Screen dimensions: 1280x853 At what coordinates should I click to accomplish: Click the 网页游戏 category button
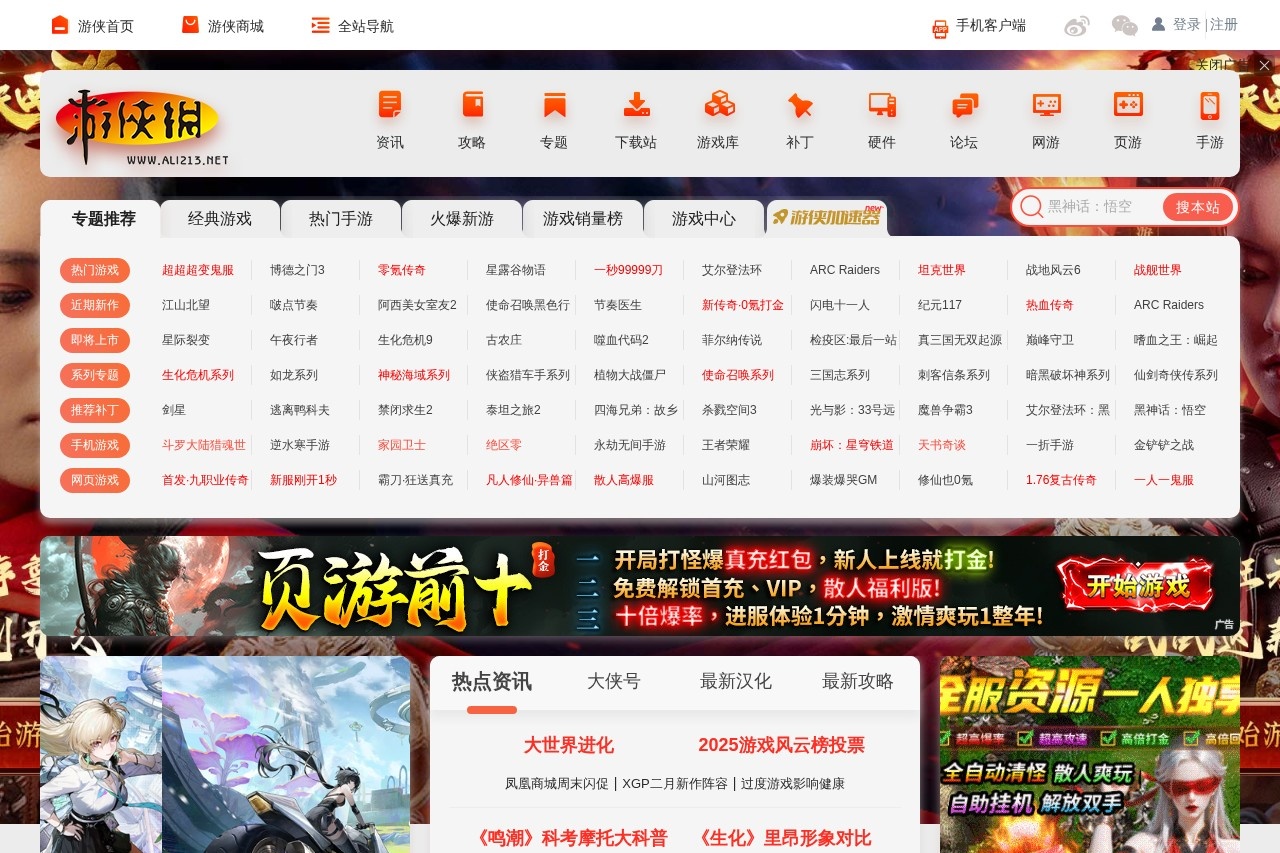click(x=95, y=480)
